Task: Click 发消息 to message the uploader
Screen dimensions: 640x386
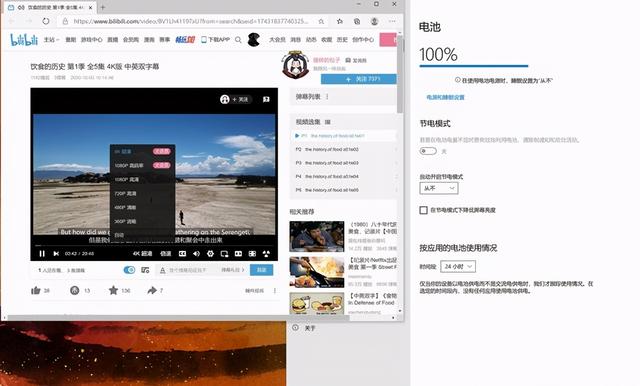Action: (x=356, y=60)
